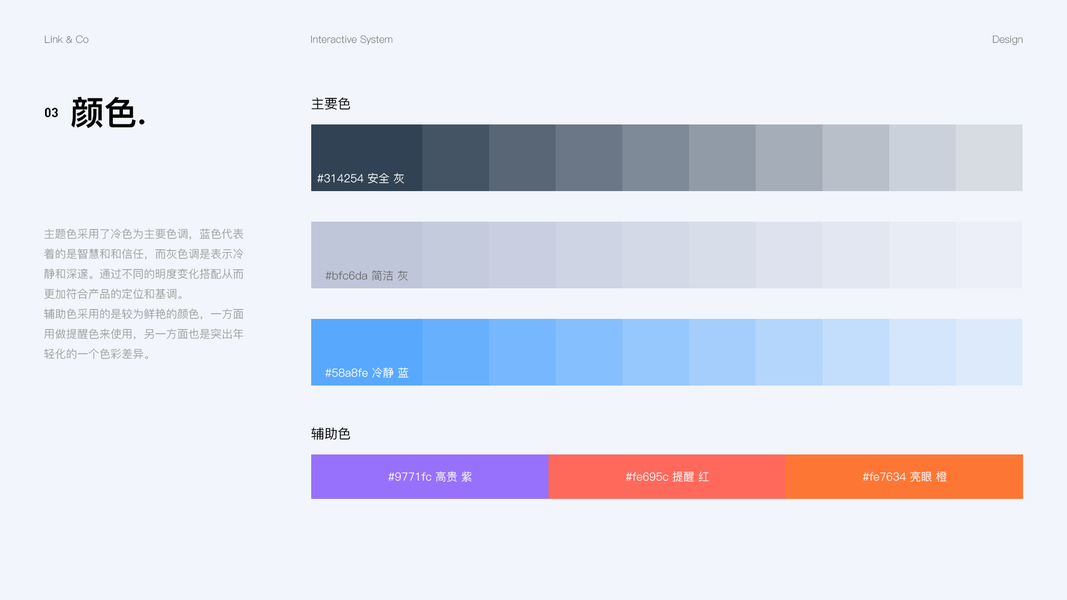Pick the lightest tint in the 简洁灰 row
This screenshot has height=600, width=1067.
point(989,255)
